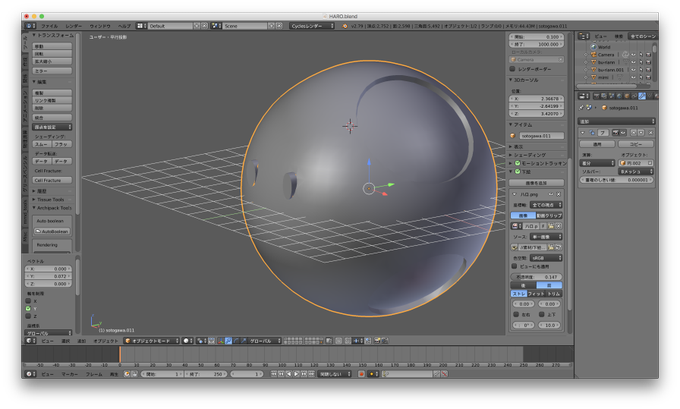Open the scene browse icon

tap(216, 26)
